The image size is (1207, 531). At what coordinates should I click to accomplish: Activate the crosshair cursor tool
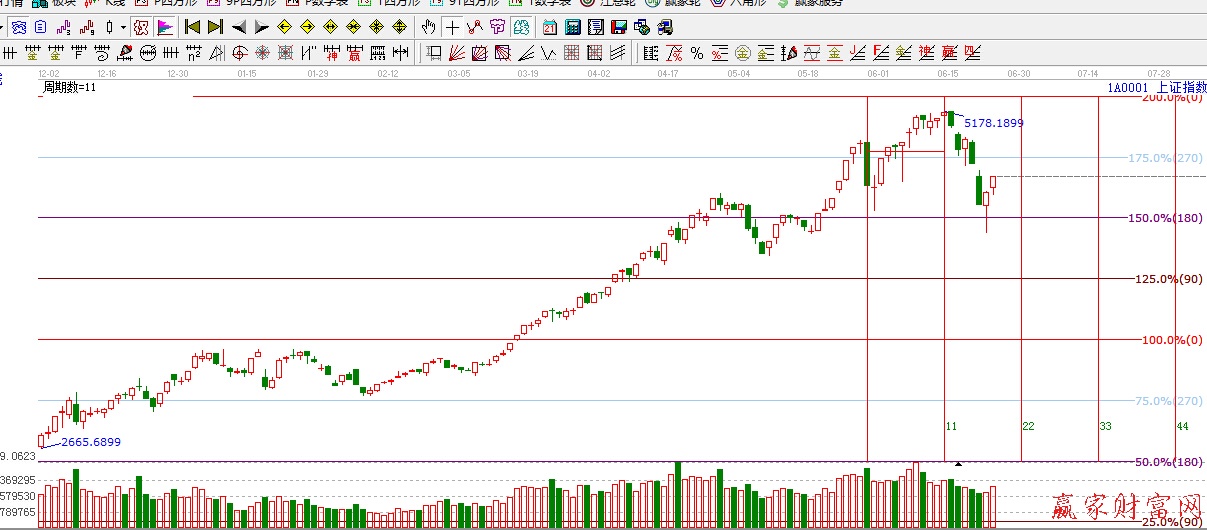453,27
